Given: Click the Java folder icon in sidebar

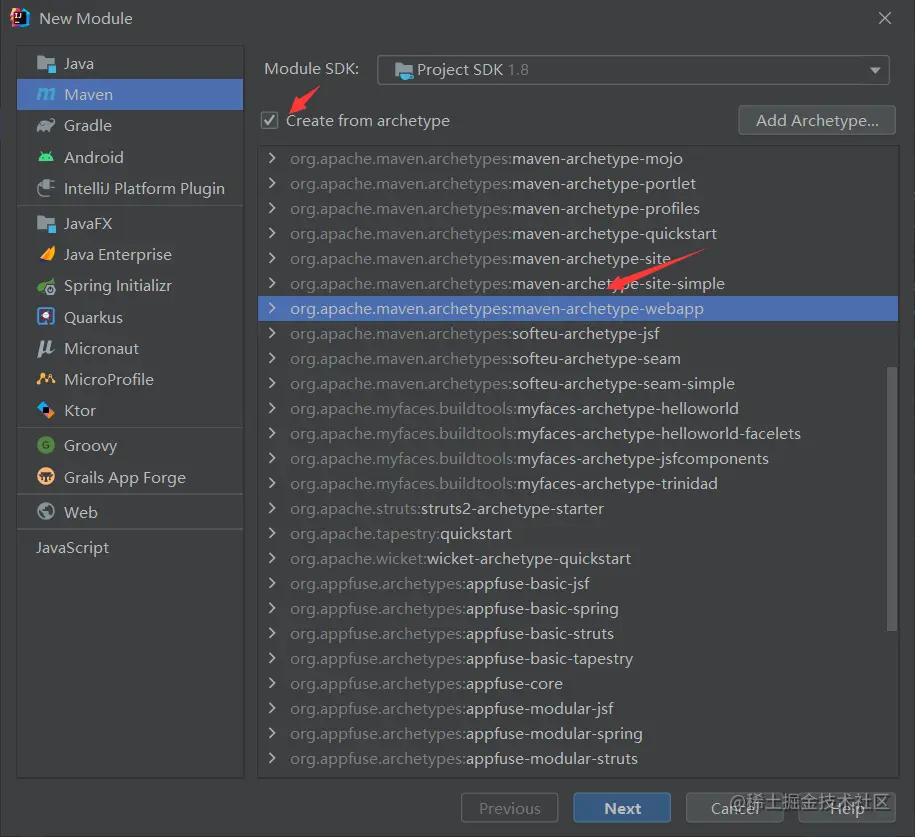Looking at the screenshot, I should point(46,63).
